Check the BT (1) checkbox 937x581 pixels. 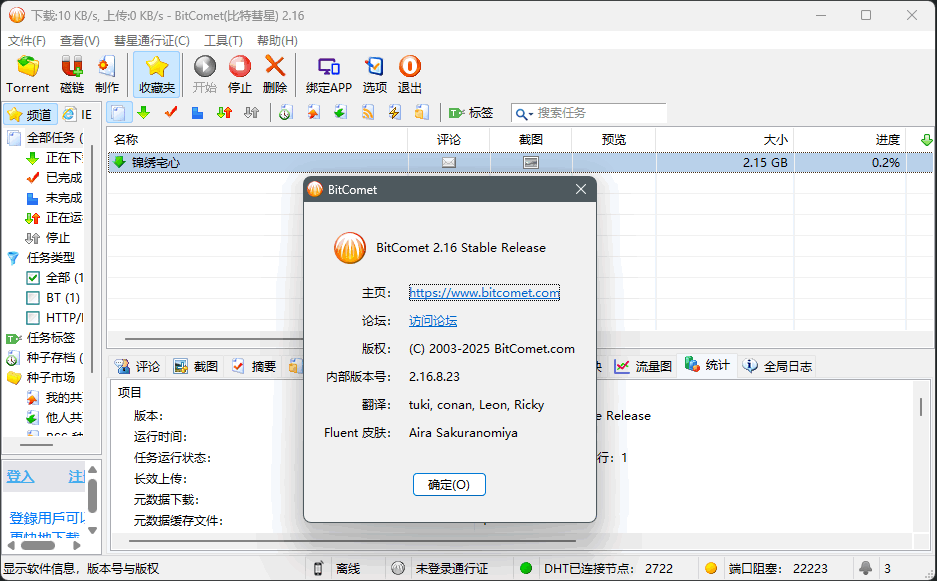pyautogui.click(x=33, y=298)
